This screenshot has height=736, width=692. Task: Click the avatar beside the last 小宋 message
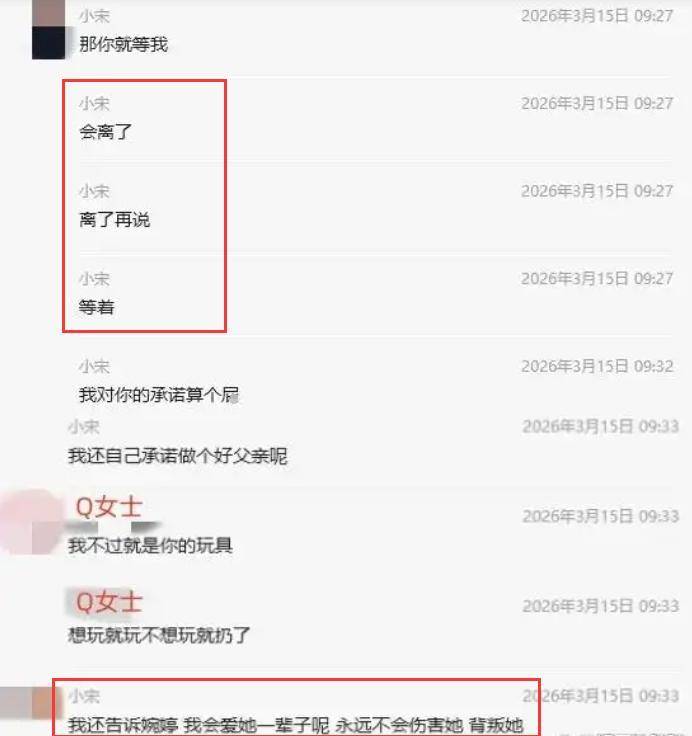coord(26,703)
